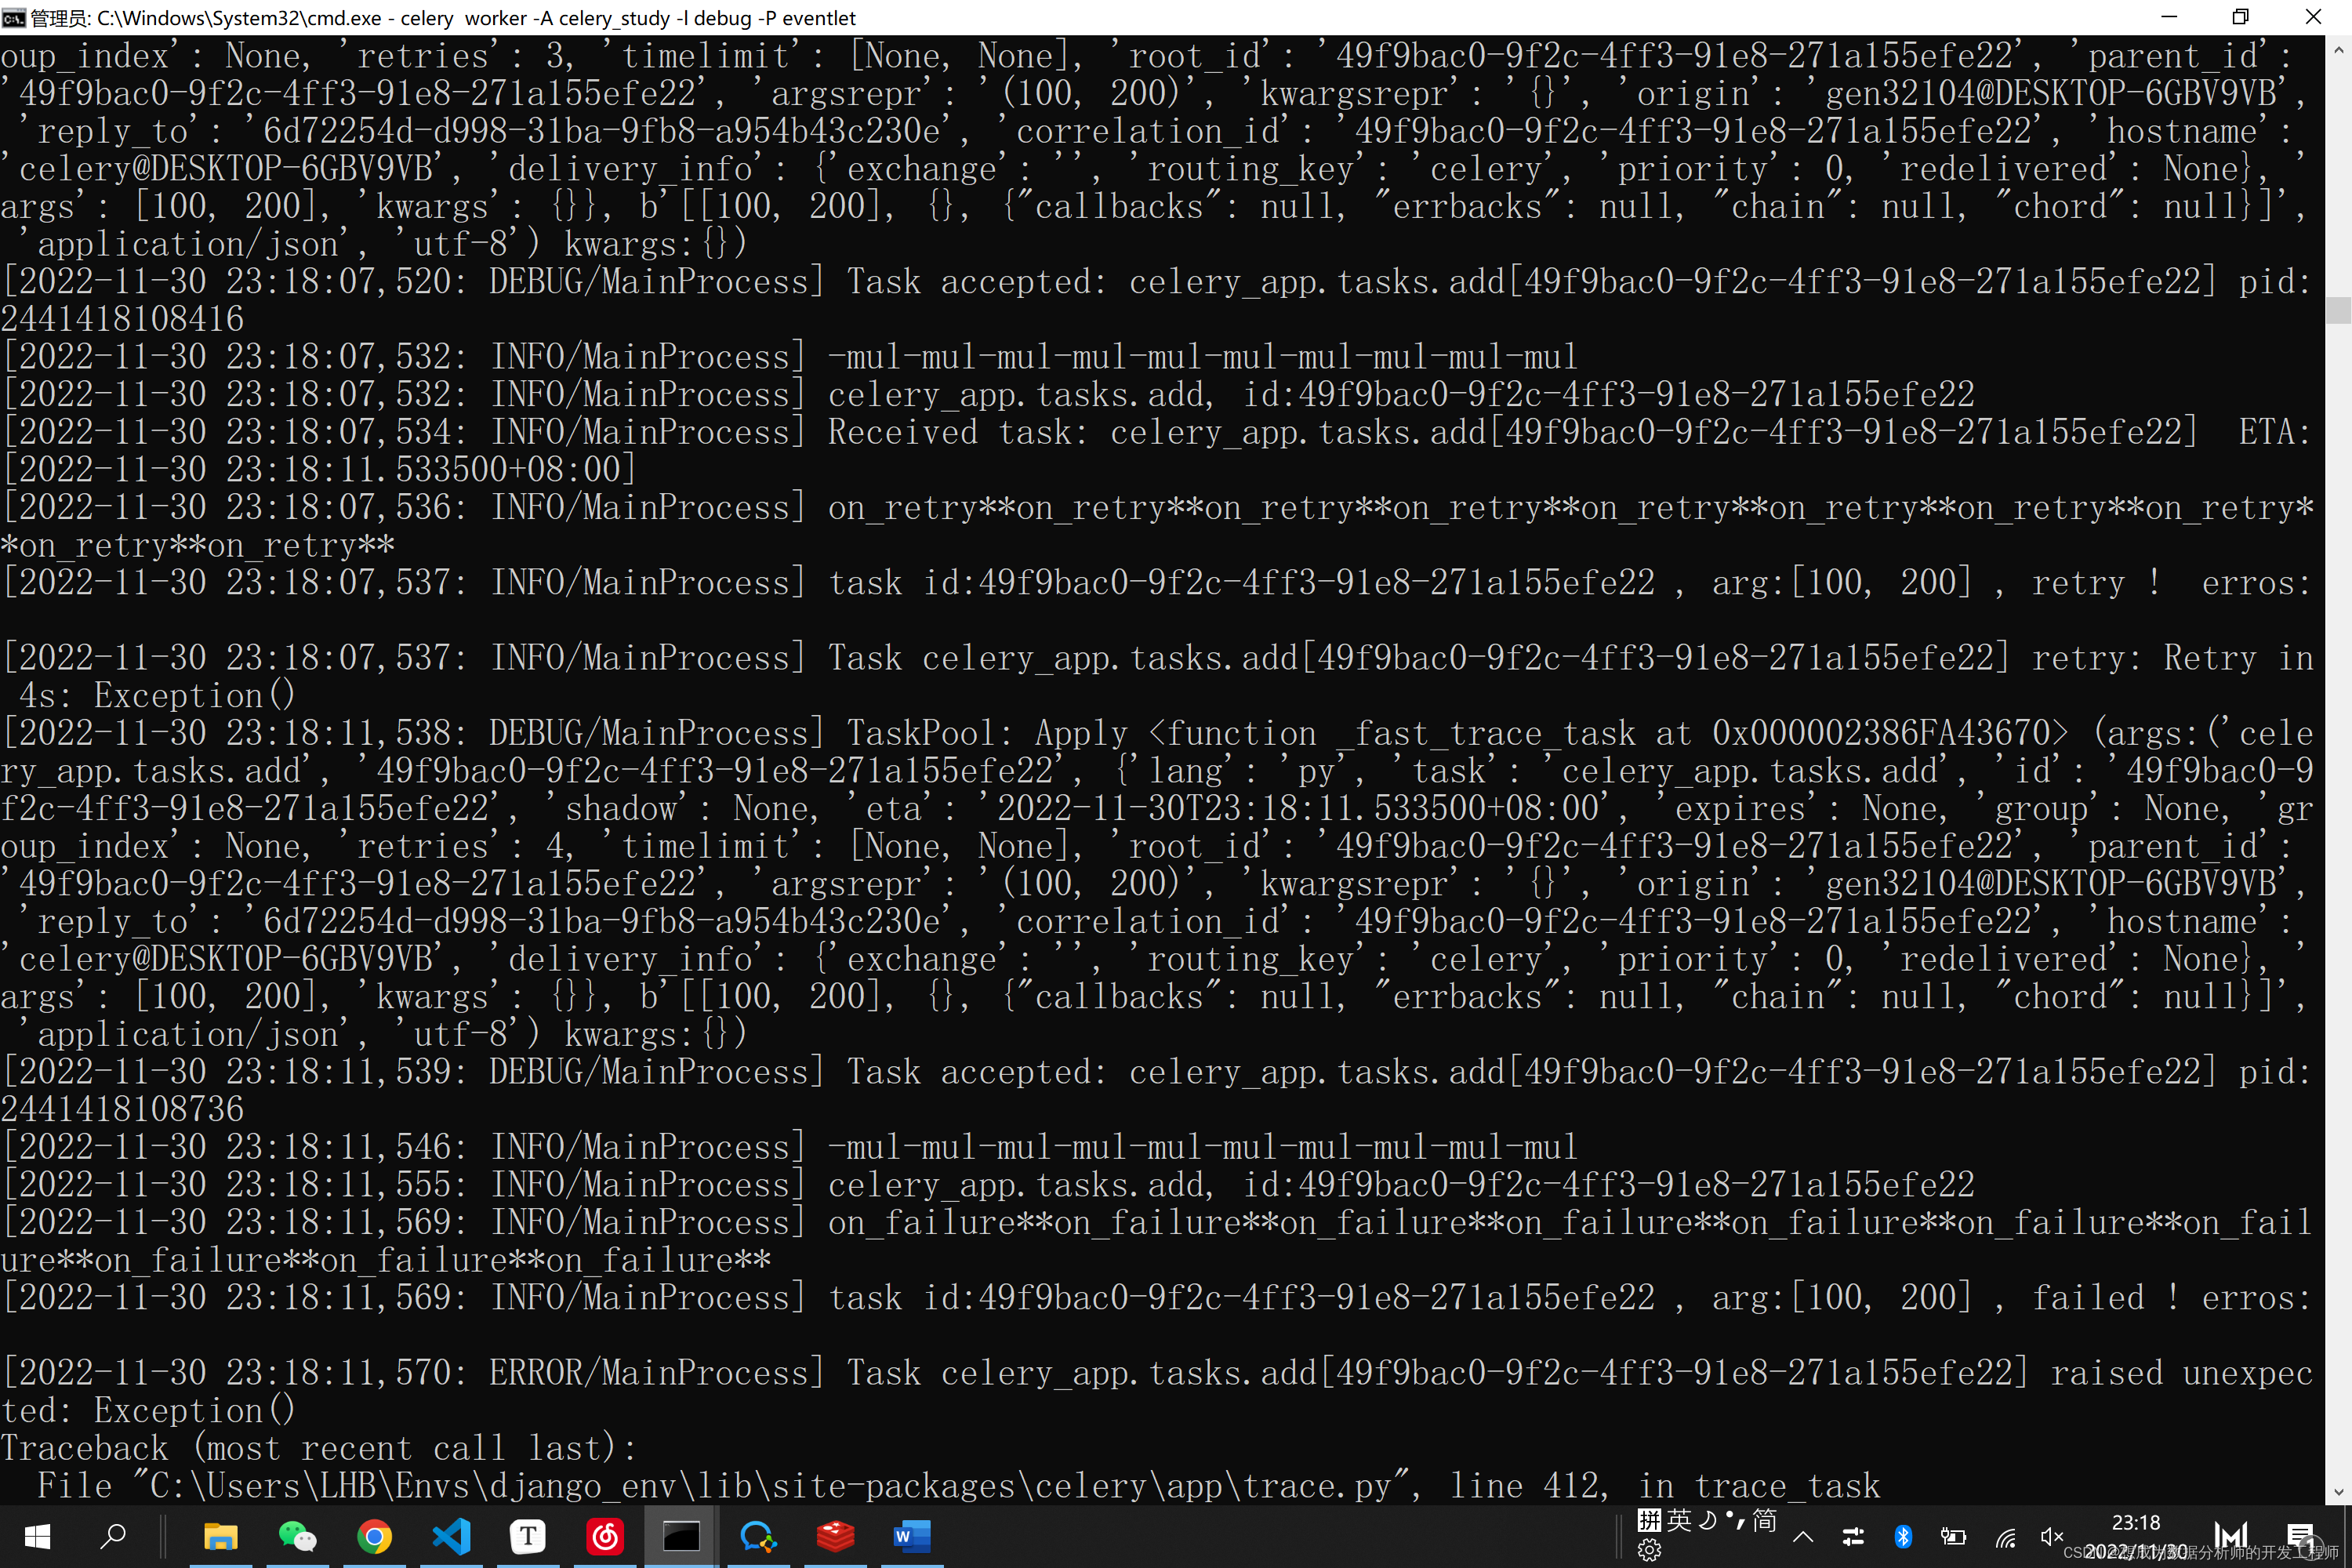Open File Explorer from the taskbar

[x=220, y=1536]
